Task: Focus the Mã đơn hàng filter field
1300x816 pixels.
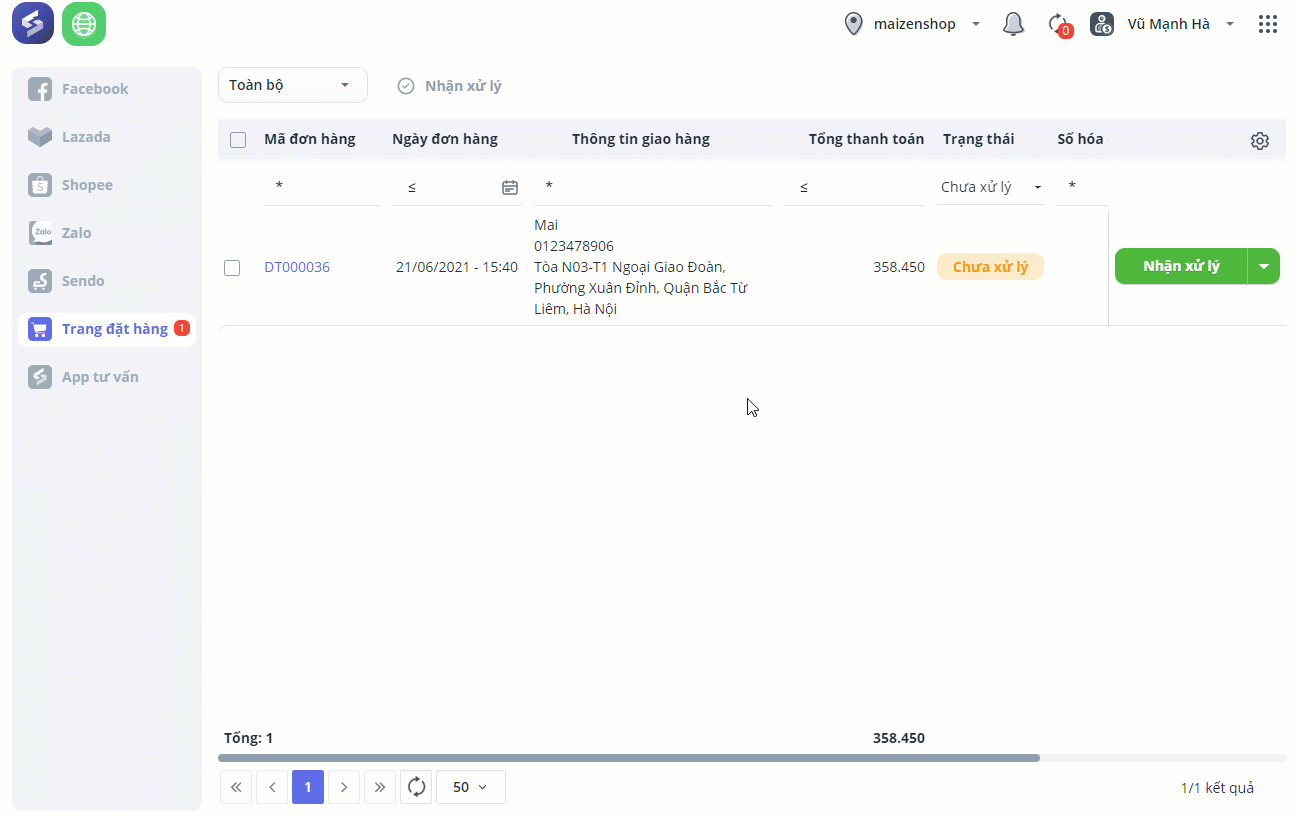Action: (322, 187)
